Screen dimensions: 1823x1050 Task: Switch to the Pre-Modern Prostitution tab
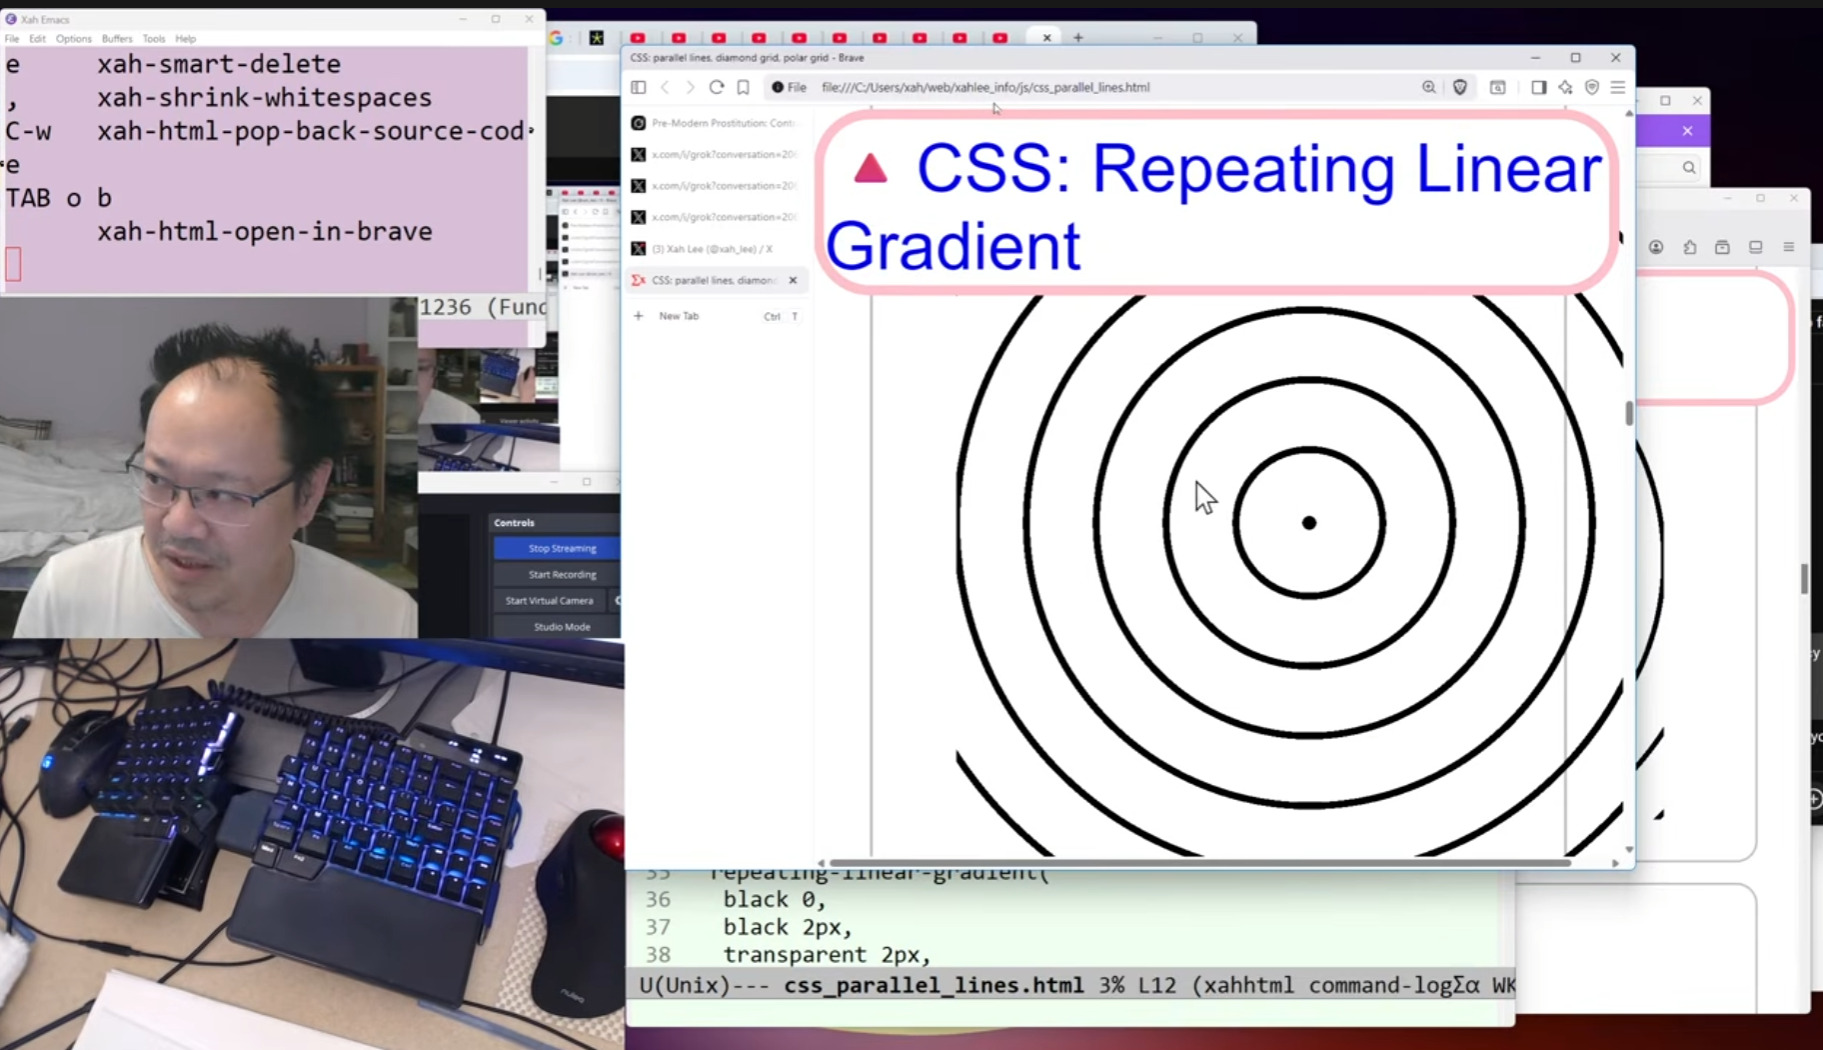[716, 123]
